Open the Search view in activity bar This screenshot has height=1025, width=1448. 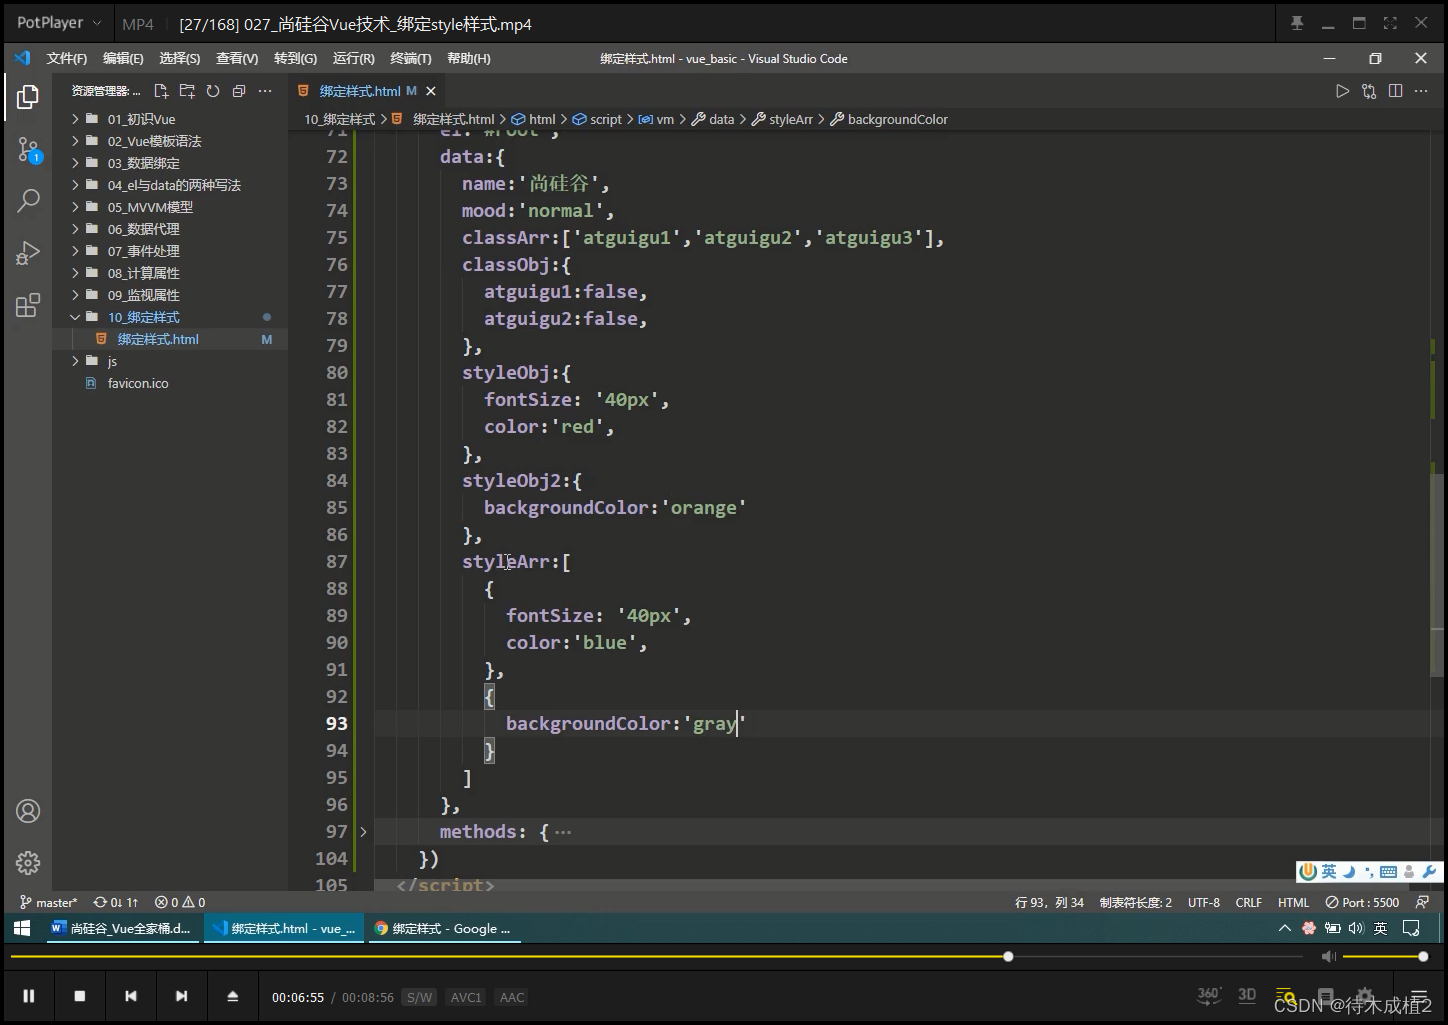point(28,200)
